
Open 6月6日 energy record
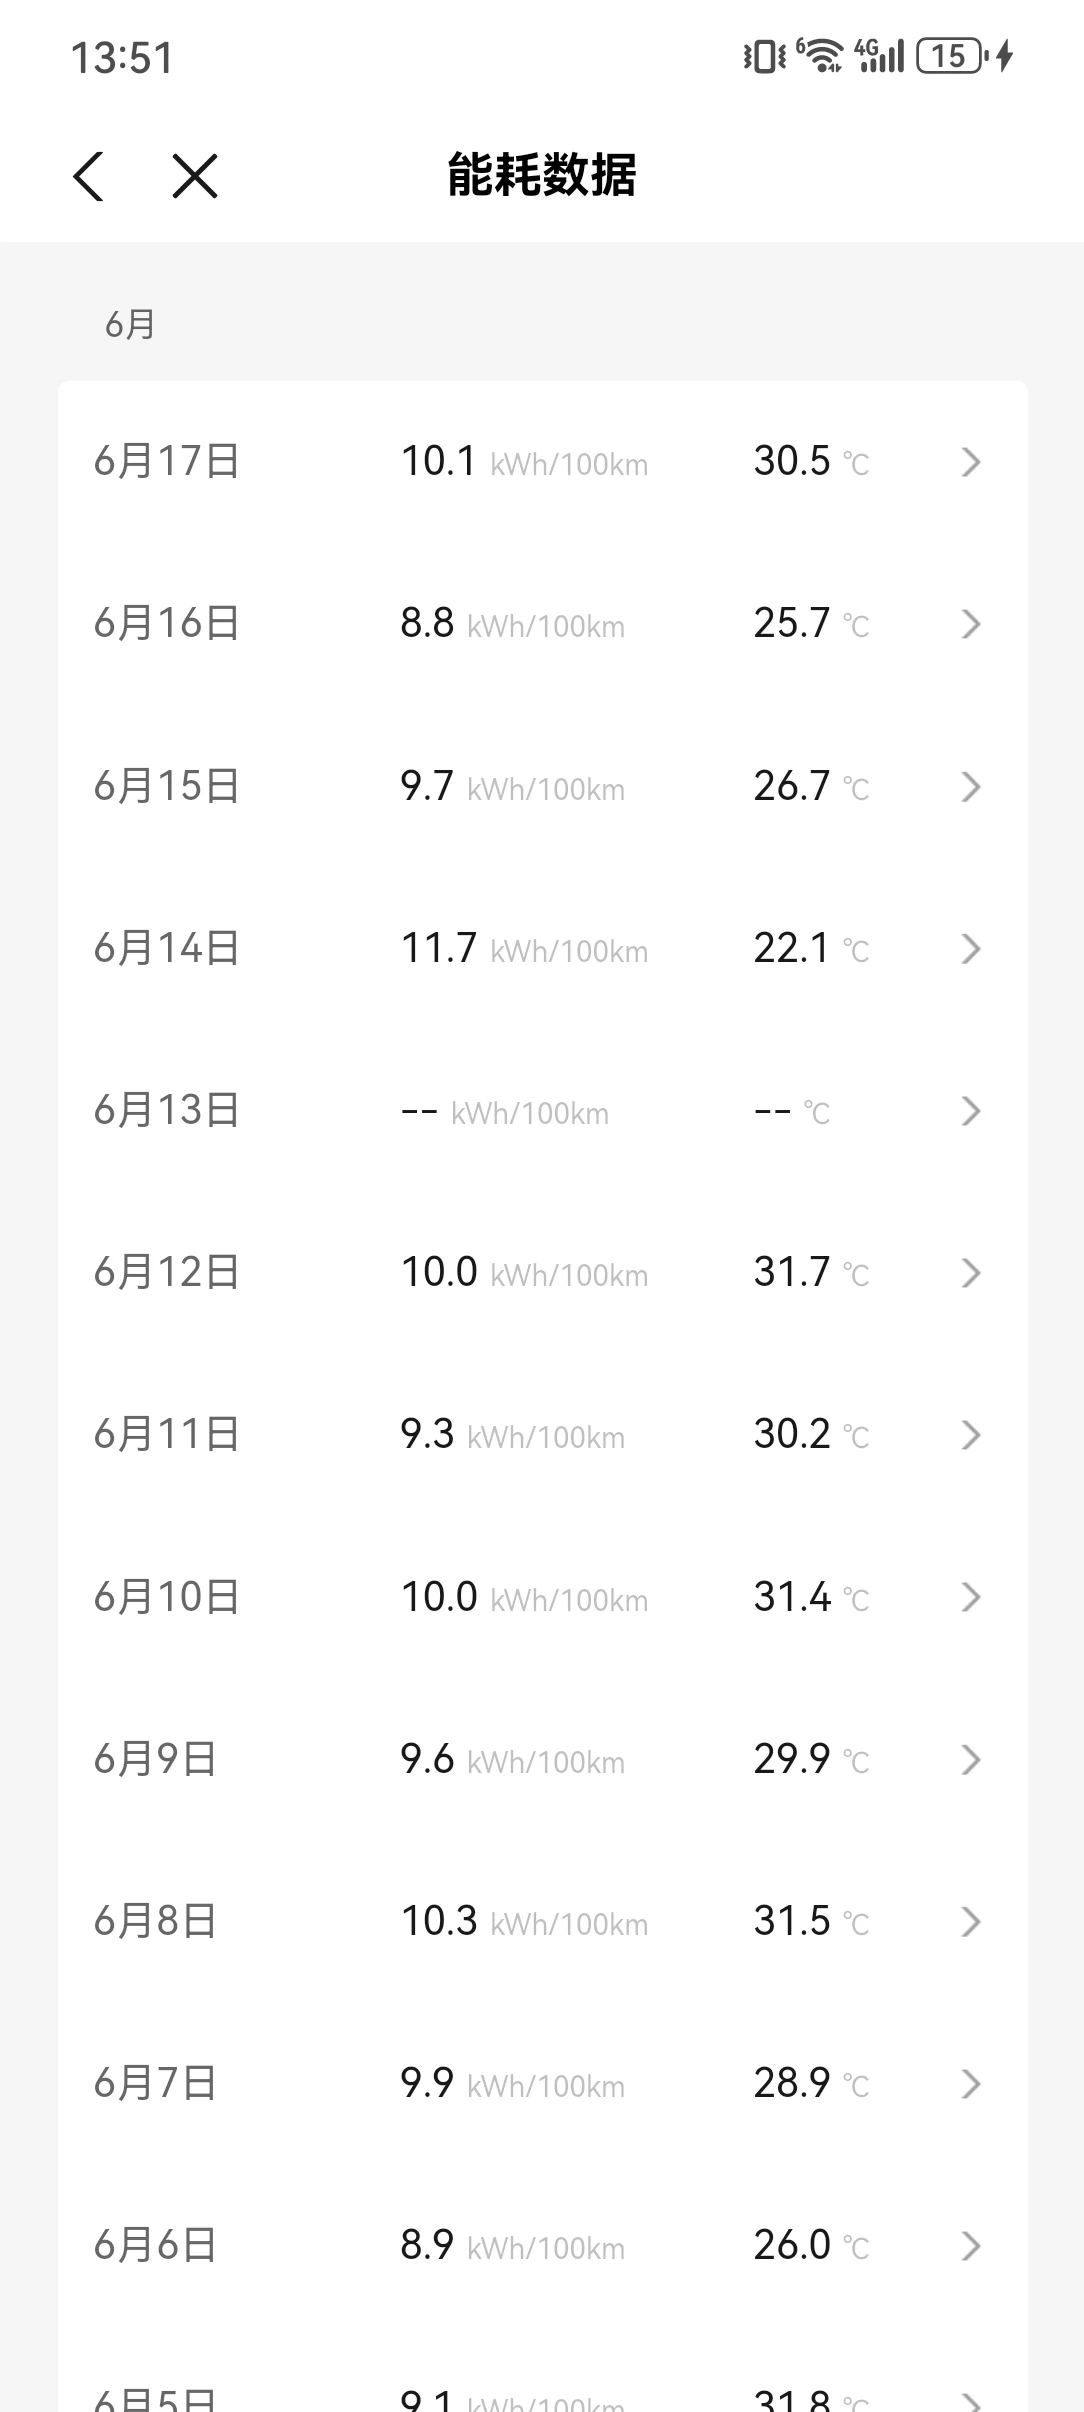(543, 2246)
